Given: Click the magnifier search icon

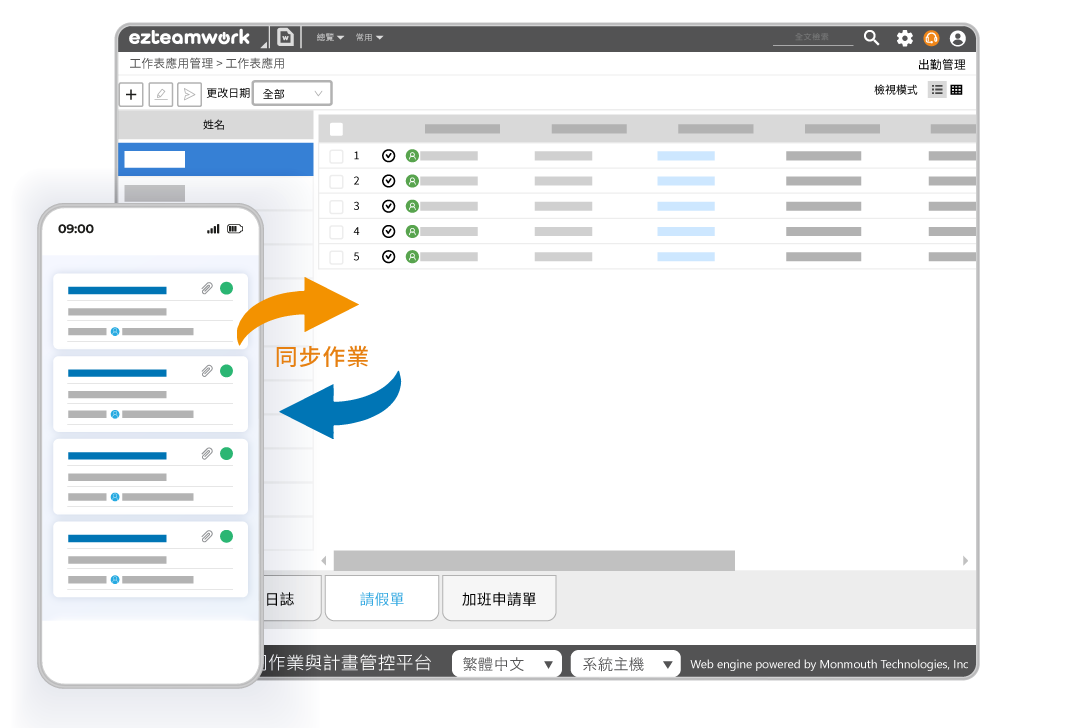Looking at the screenshot, I should coord(872,38).
